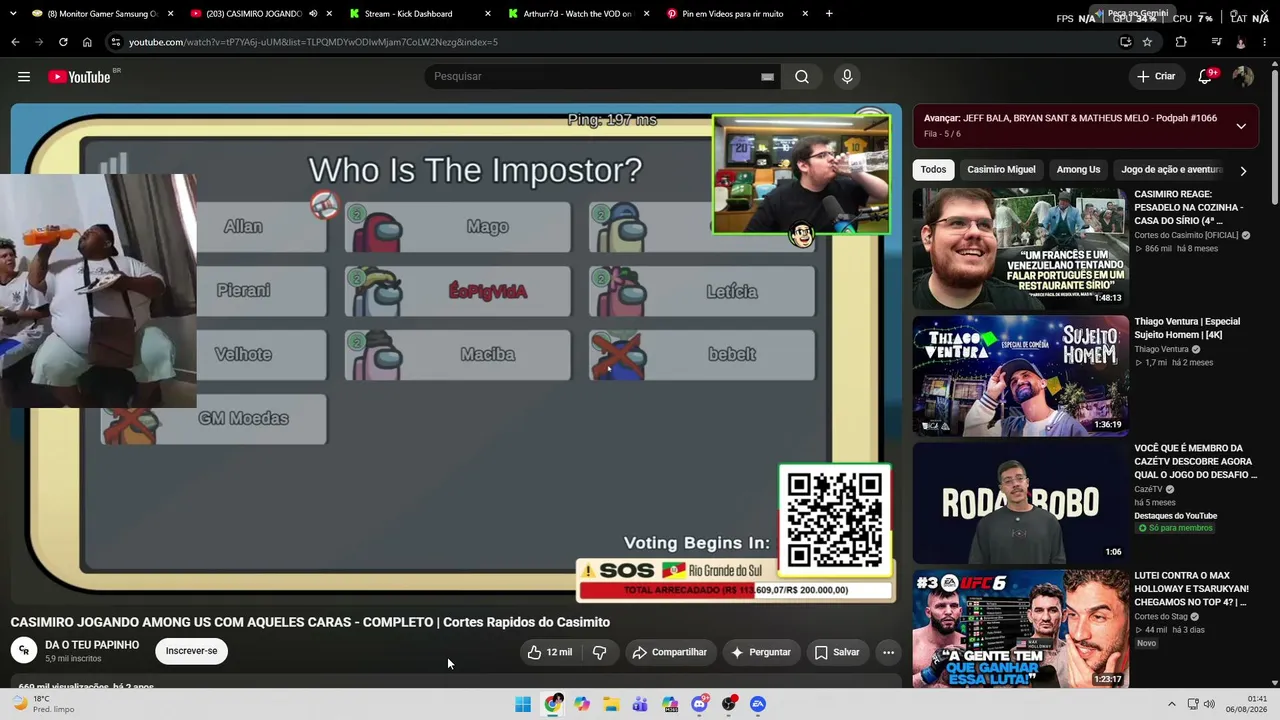Open the YouTube guide hamburger menu
This screenshot has height=720, width=1280.
point(24,77)
